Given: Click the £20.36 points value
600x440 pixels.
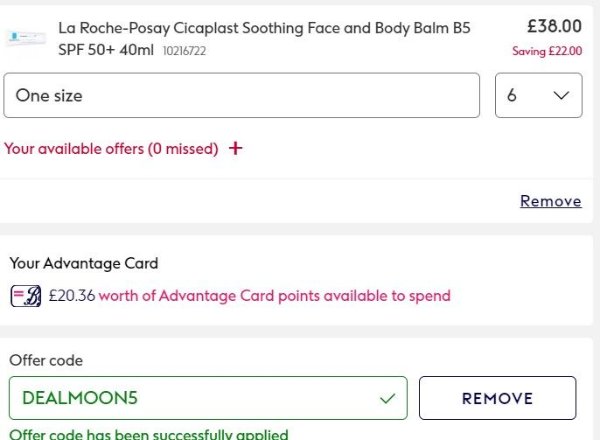Looking at the screenshot, I should (71, 296).
